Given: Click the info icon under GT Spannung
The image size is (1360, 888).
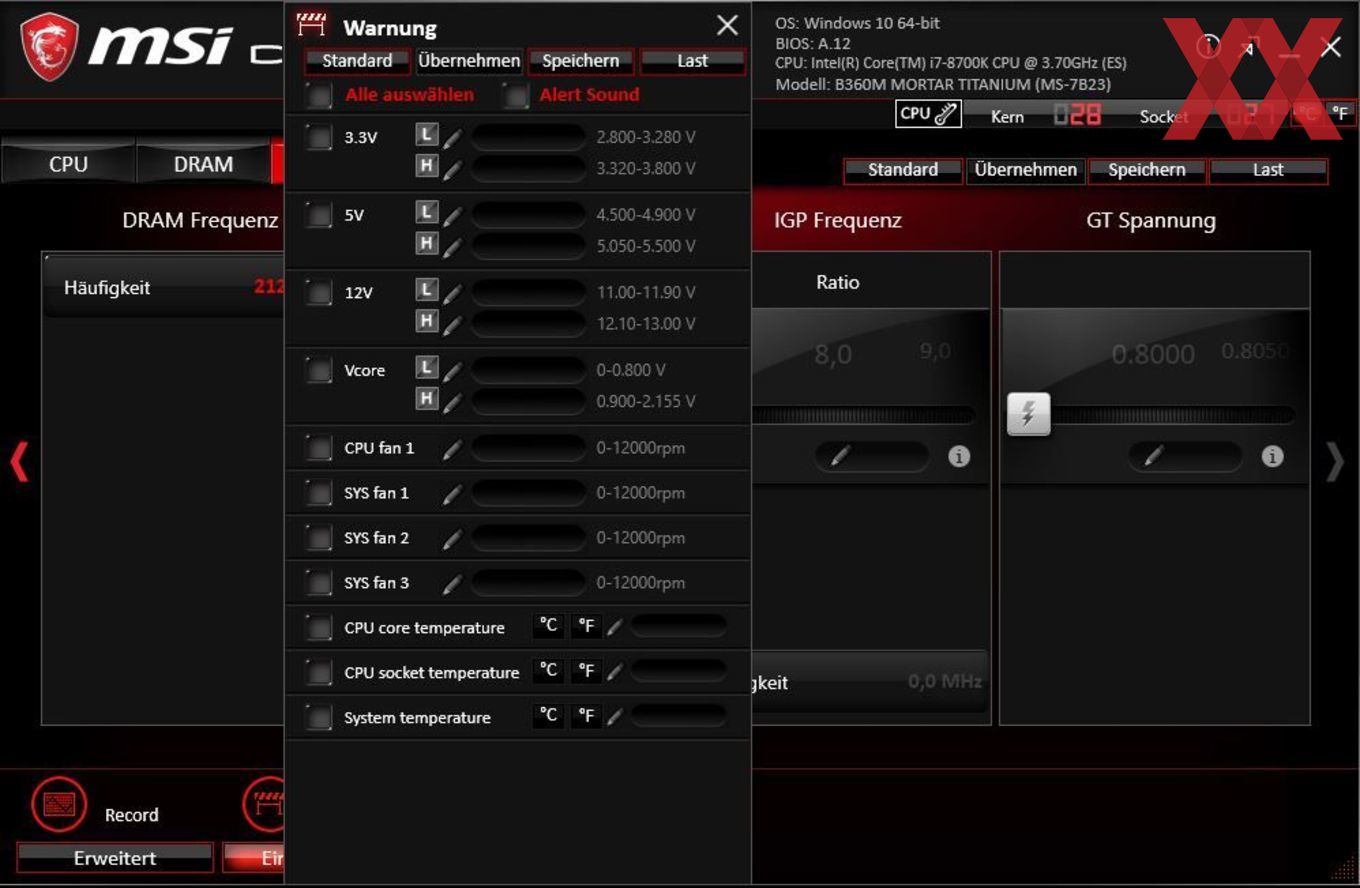Looking at the screenshot, I should point(1272,456).
